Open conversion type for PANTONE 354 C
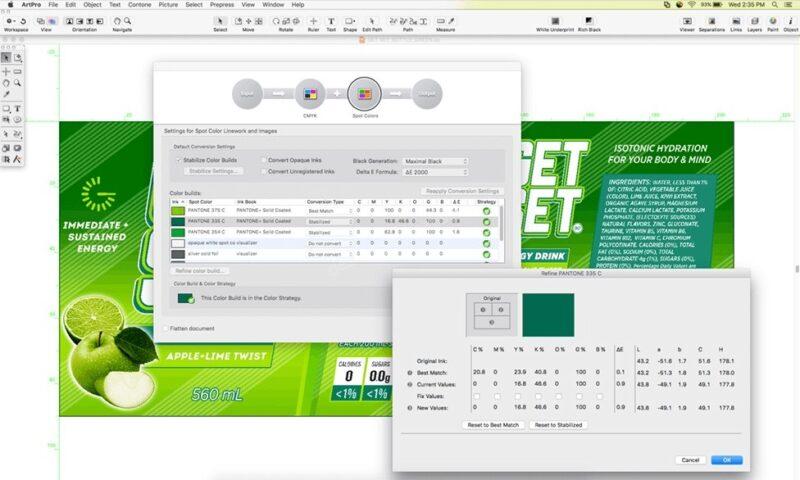The image size is (800, 480). click(x=330, y=233)
